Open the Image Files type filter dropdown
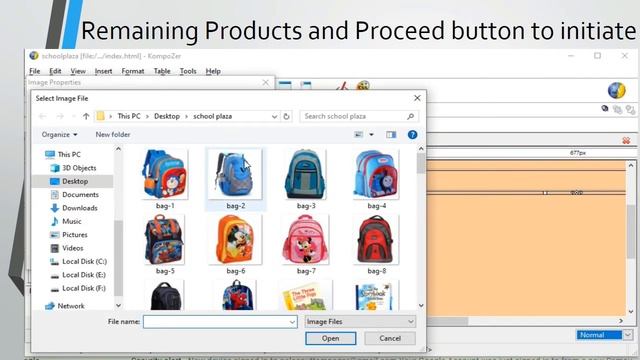Screen dimensions: 640x360 pos(360,322)
